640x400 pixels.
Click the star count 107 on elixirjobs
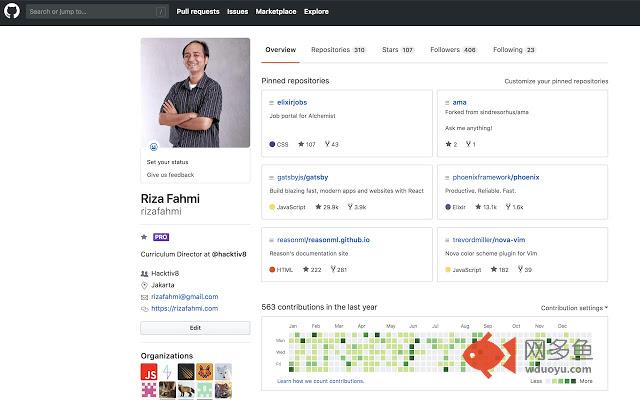307,144
